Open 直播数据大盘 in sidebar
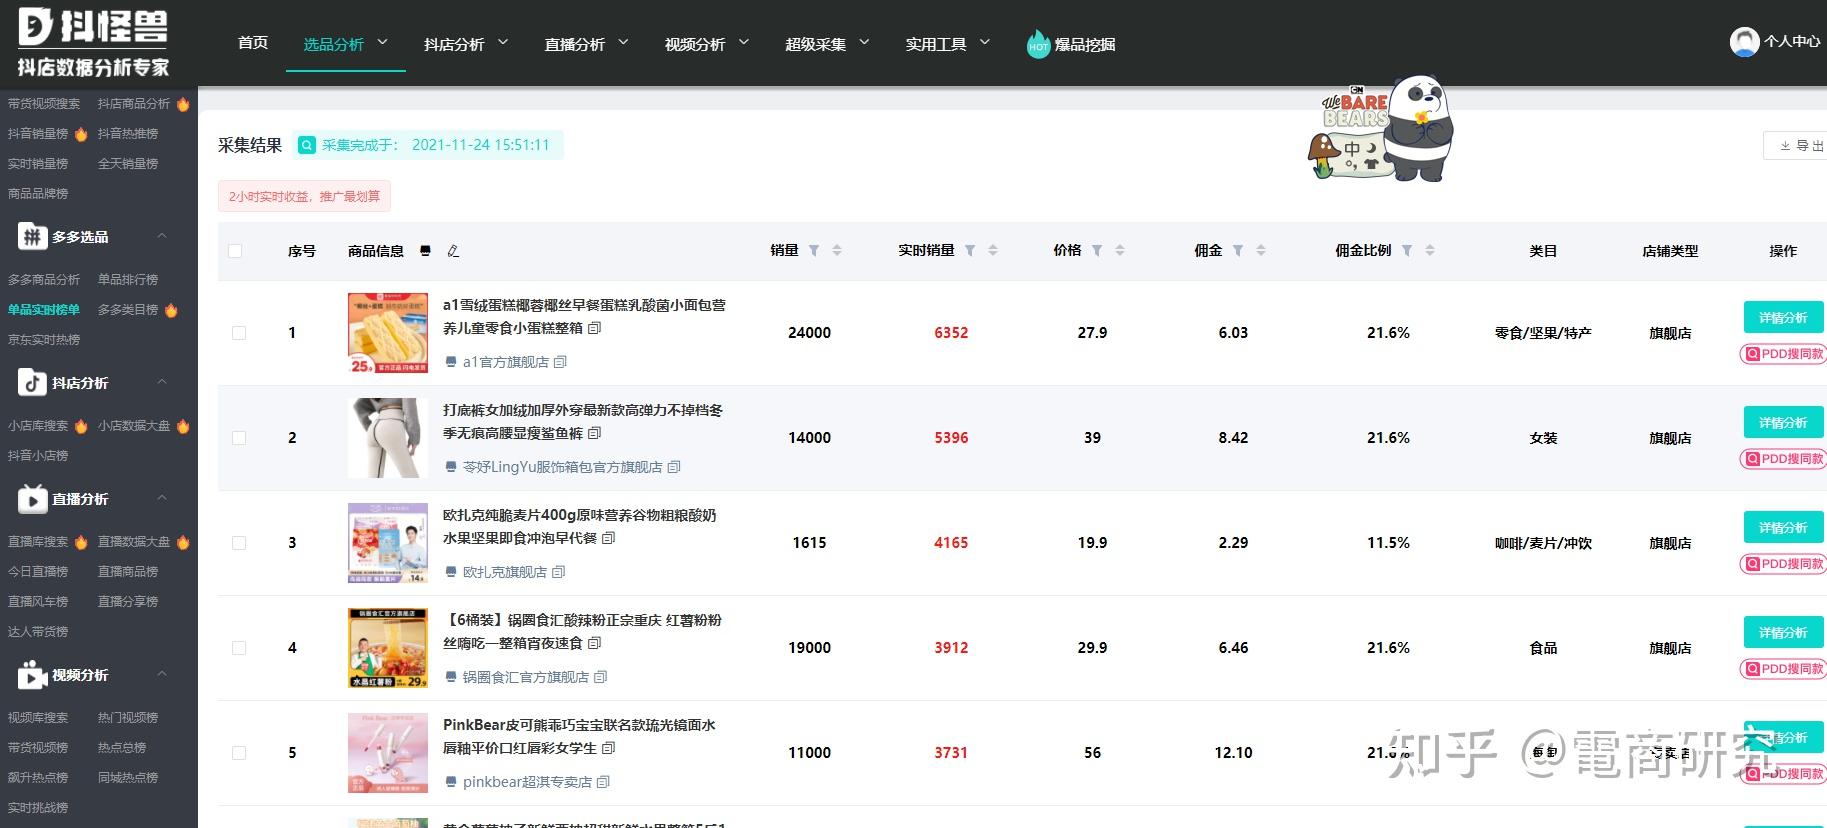Screen dimensions: 1827x828 coord(134,542)
